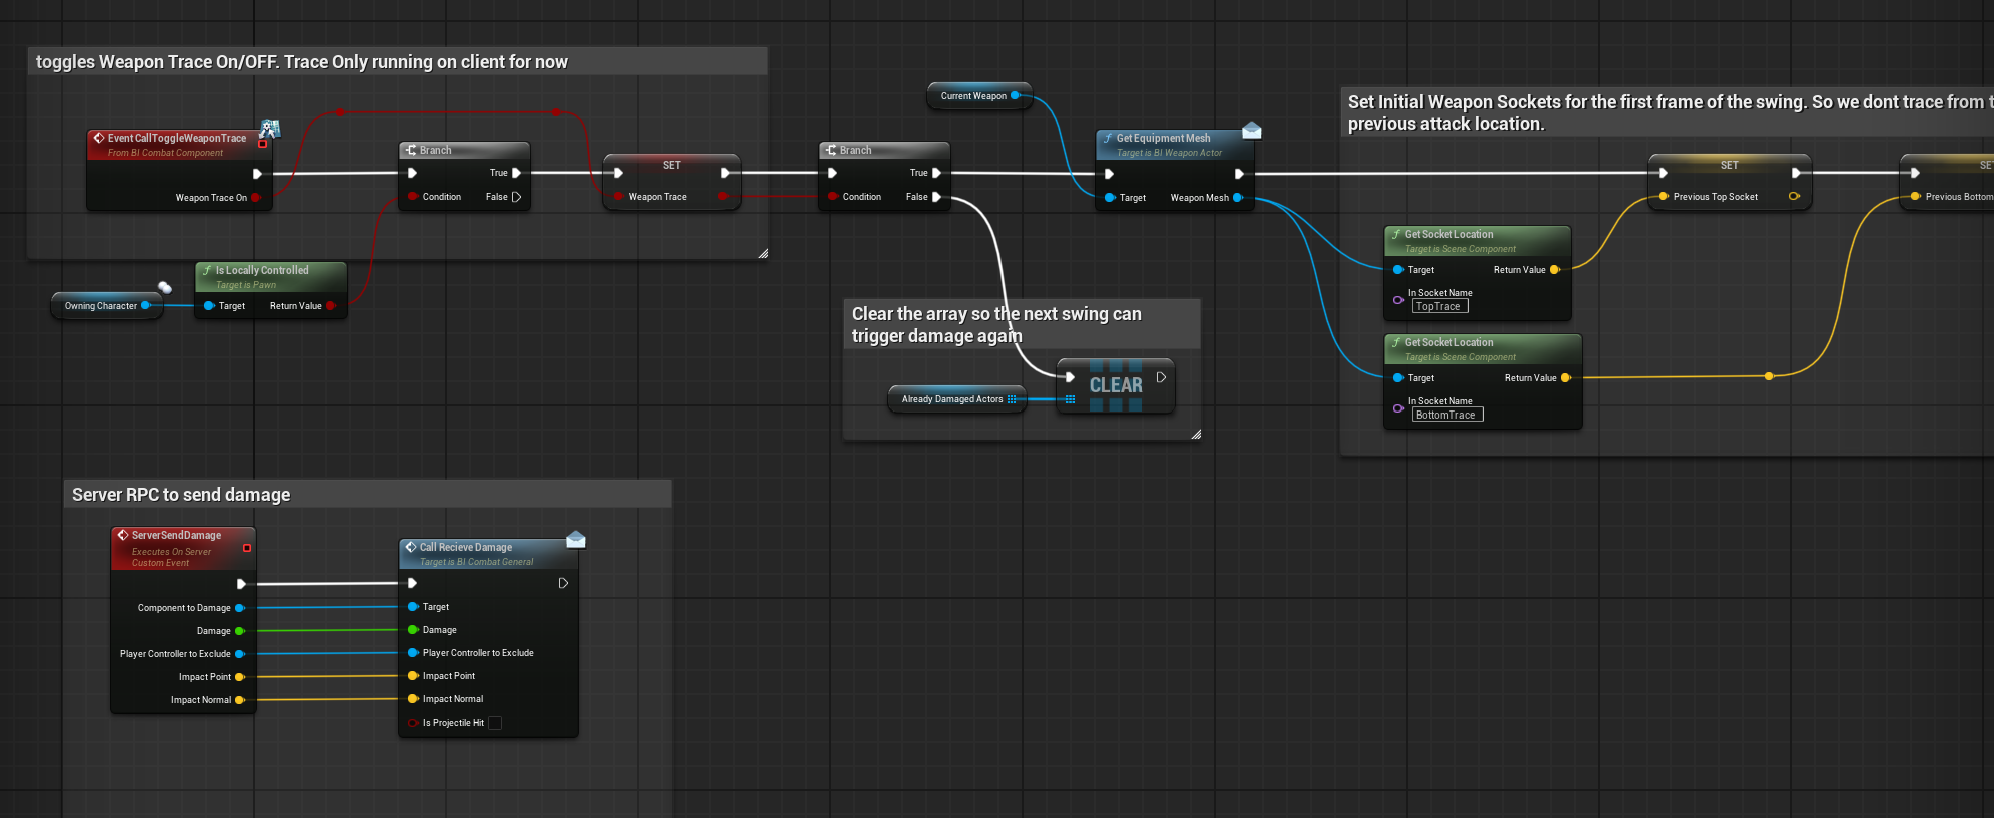The height and width of the screenshot is (818, 1994).
Task: Select the CLEAR array node
Action: click(1115, 386)
